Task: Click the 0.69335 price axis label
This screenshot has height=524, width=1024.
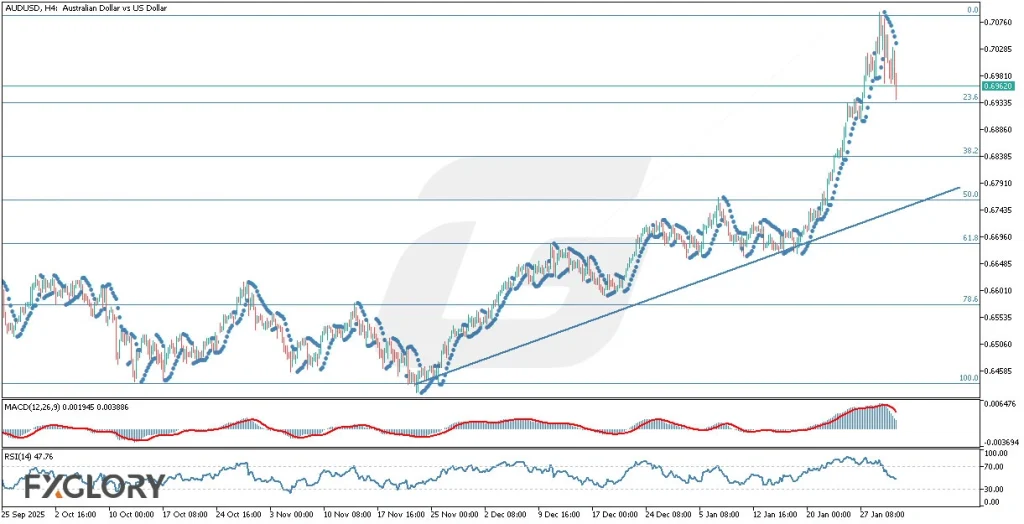Action: tap(1000, 103)
